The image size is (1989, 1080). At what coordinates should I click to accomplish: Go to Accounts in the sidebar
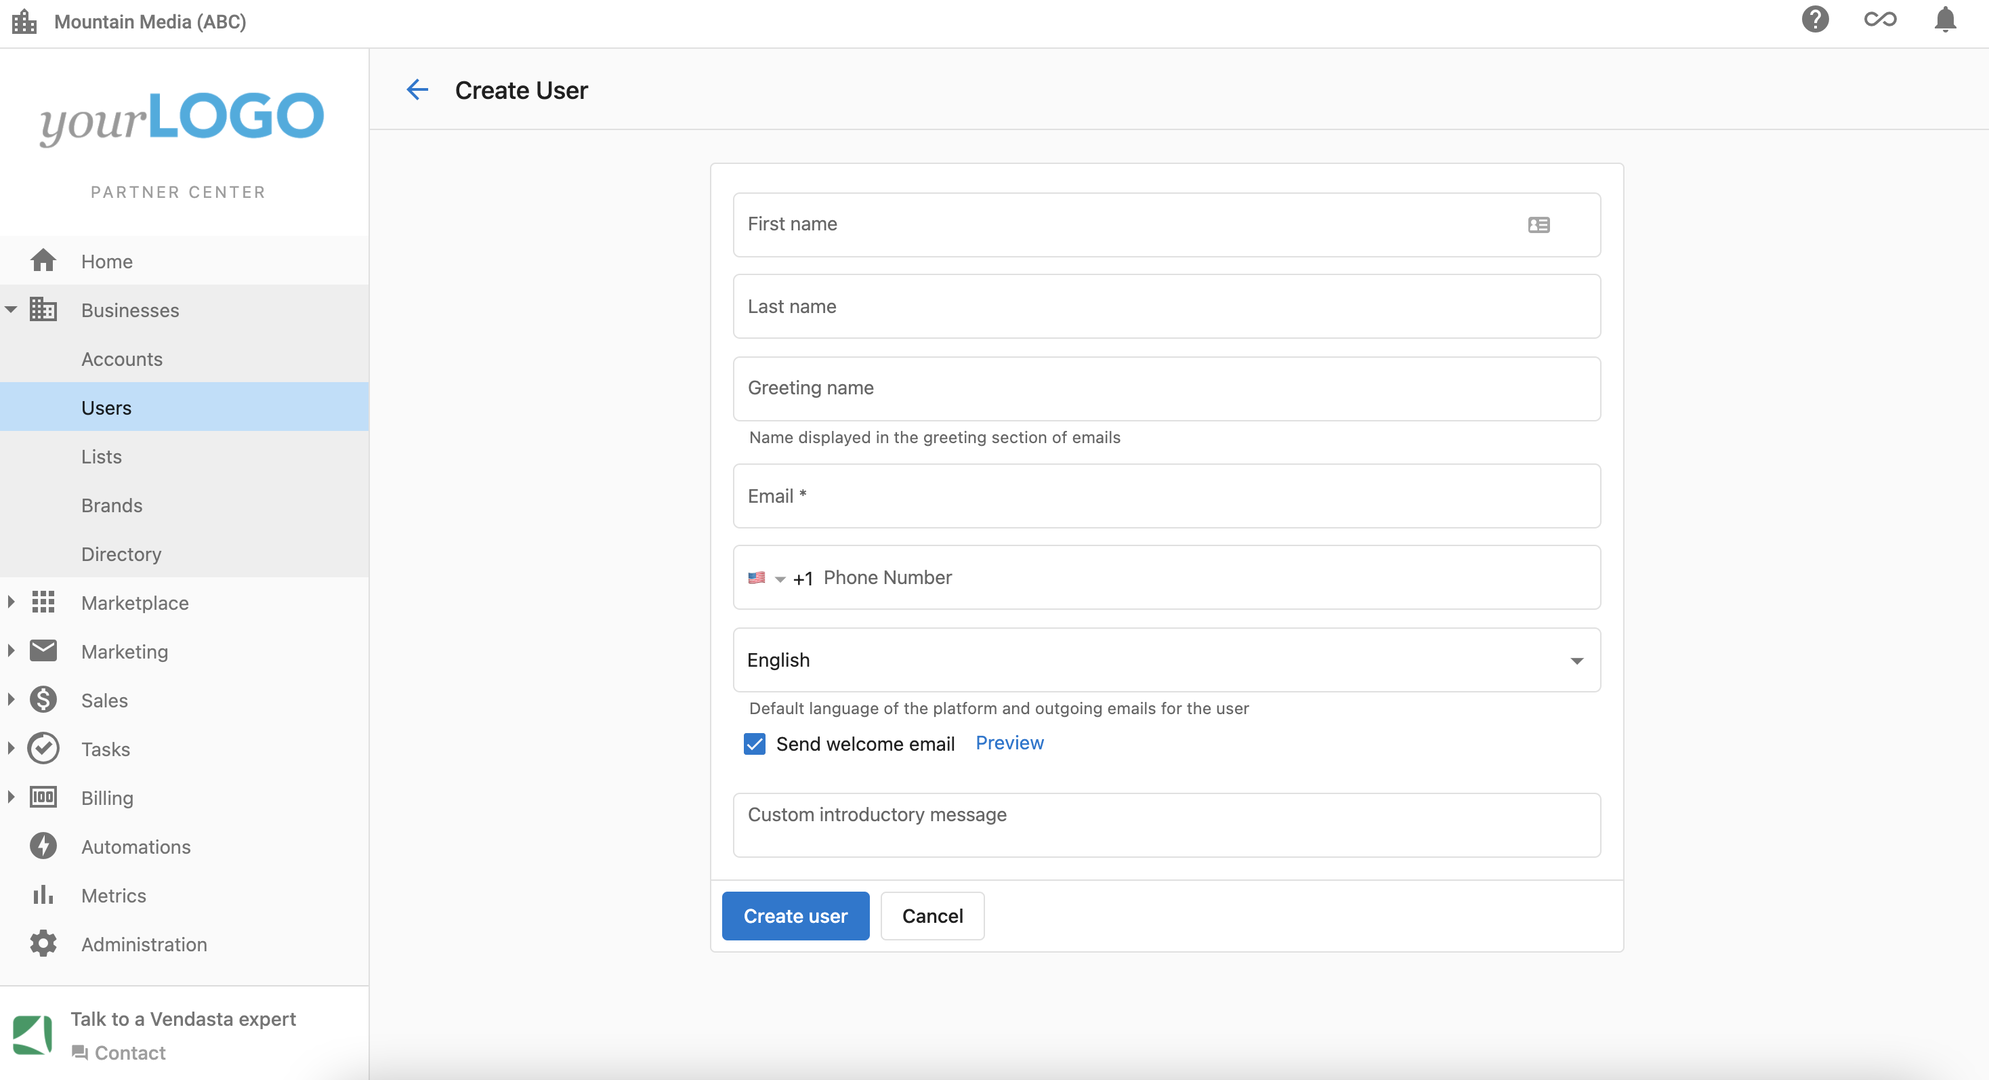coord(122,359)
